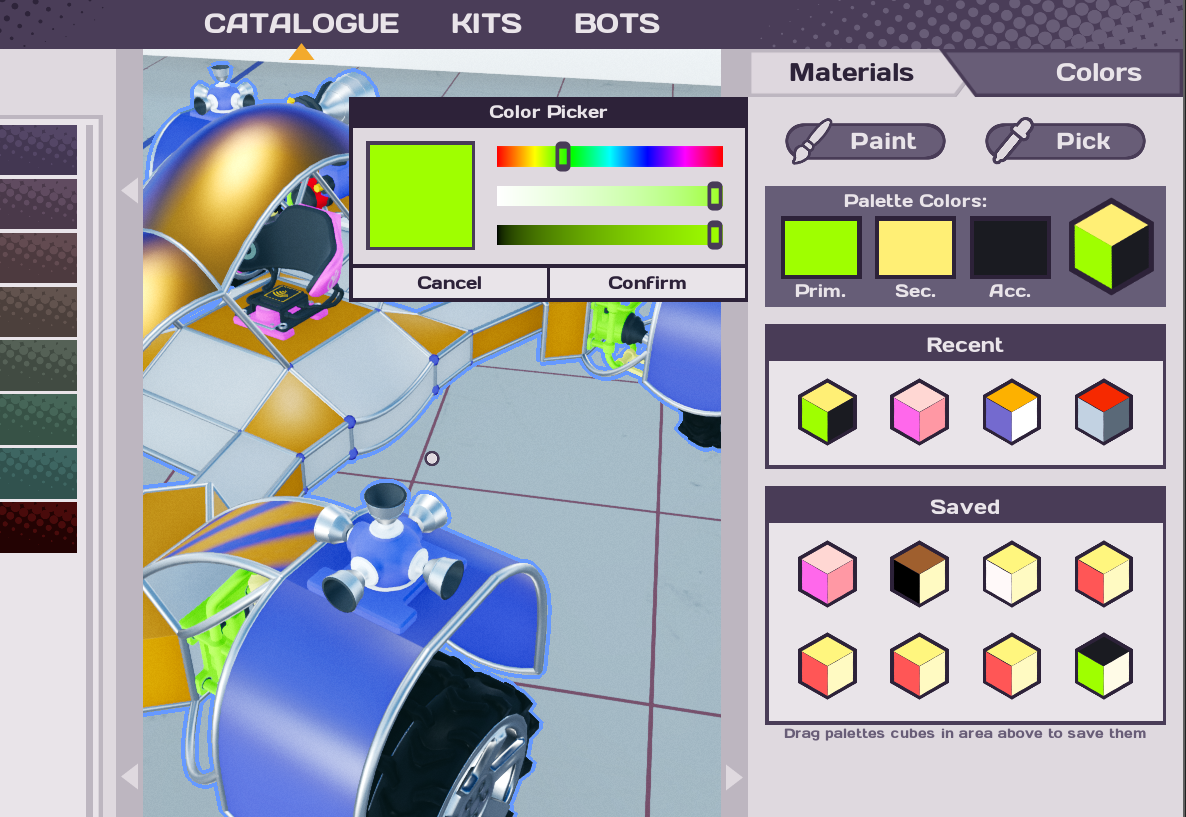Select the teal material swatch

point(38,474)
